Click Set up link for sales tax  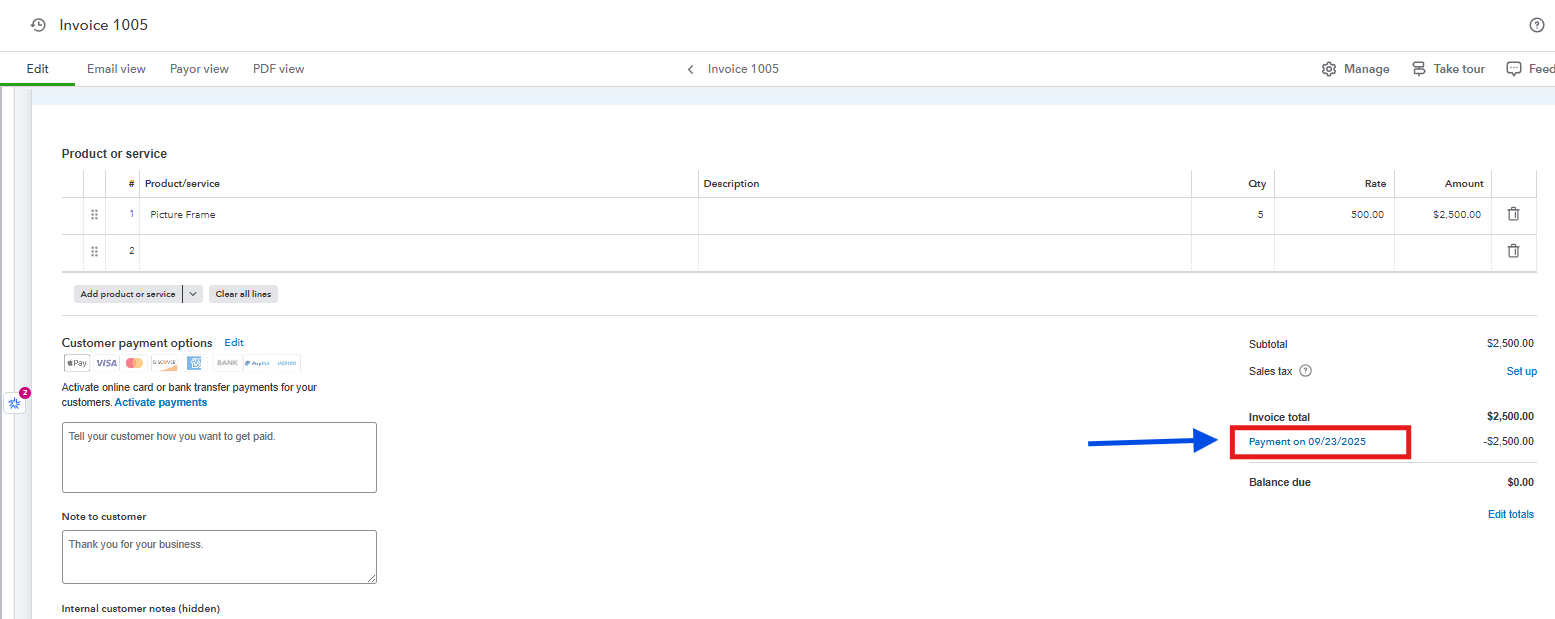pos(1521,371)
